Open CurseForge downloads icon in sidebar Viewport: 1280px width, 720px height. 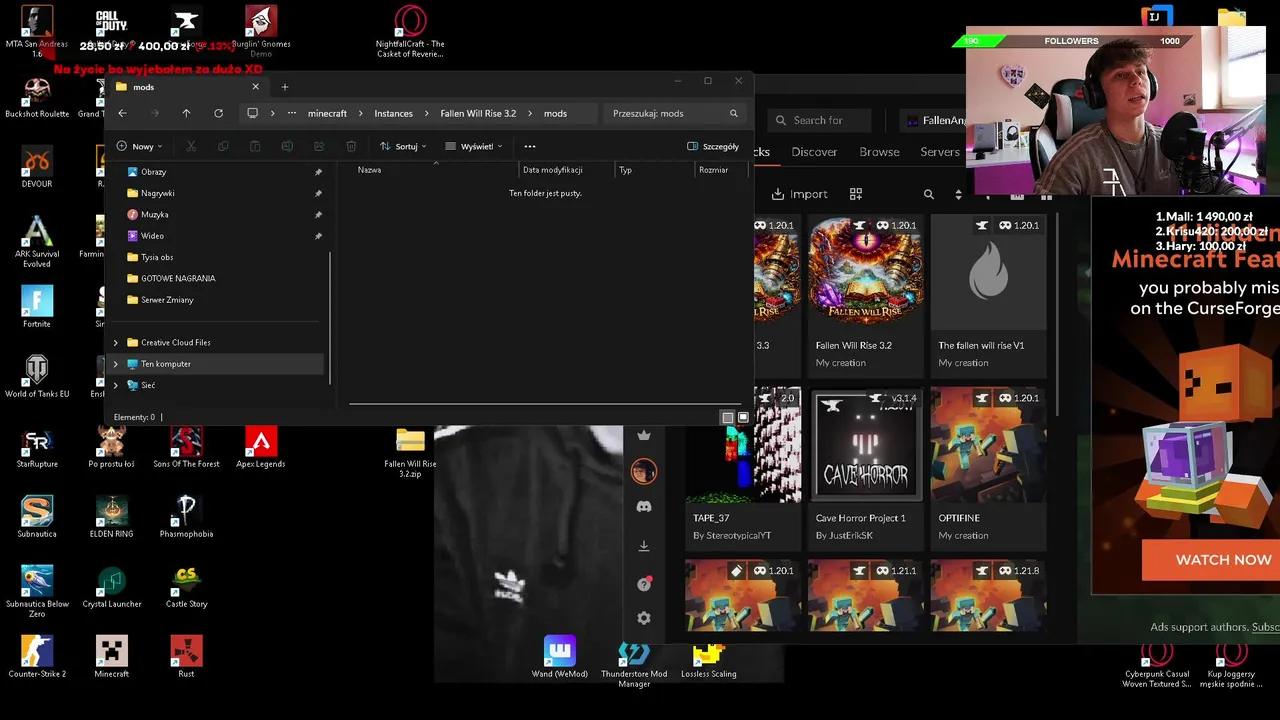tap(644, 545)
